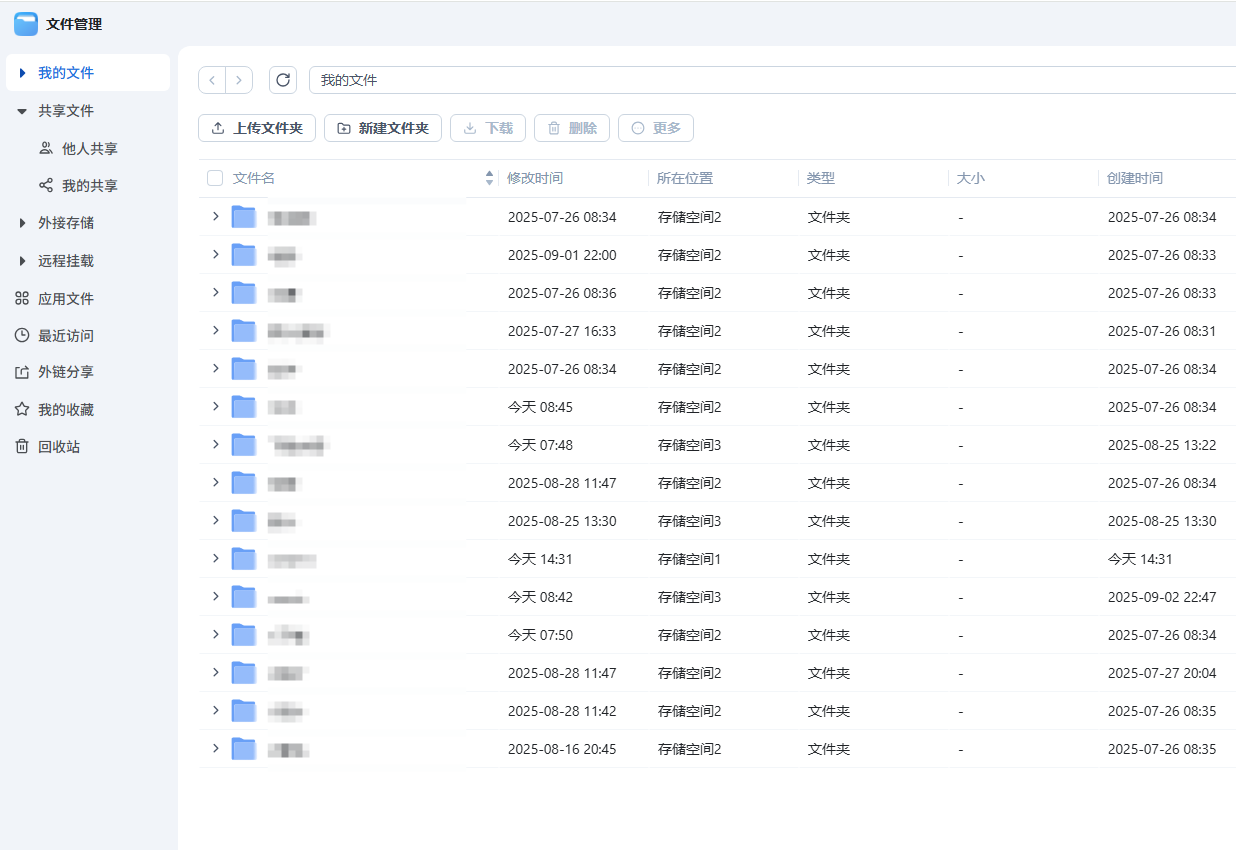Viewport: 1236px width, 850px height.
Task: Open the 回收站 recycle bin
Action: click(x=58, y=447)
